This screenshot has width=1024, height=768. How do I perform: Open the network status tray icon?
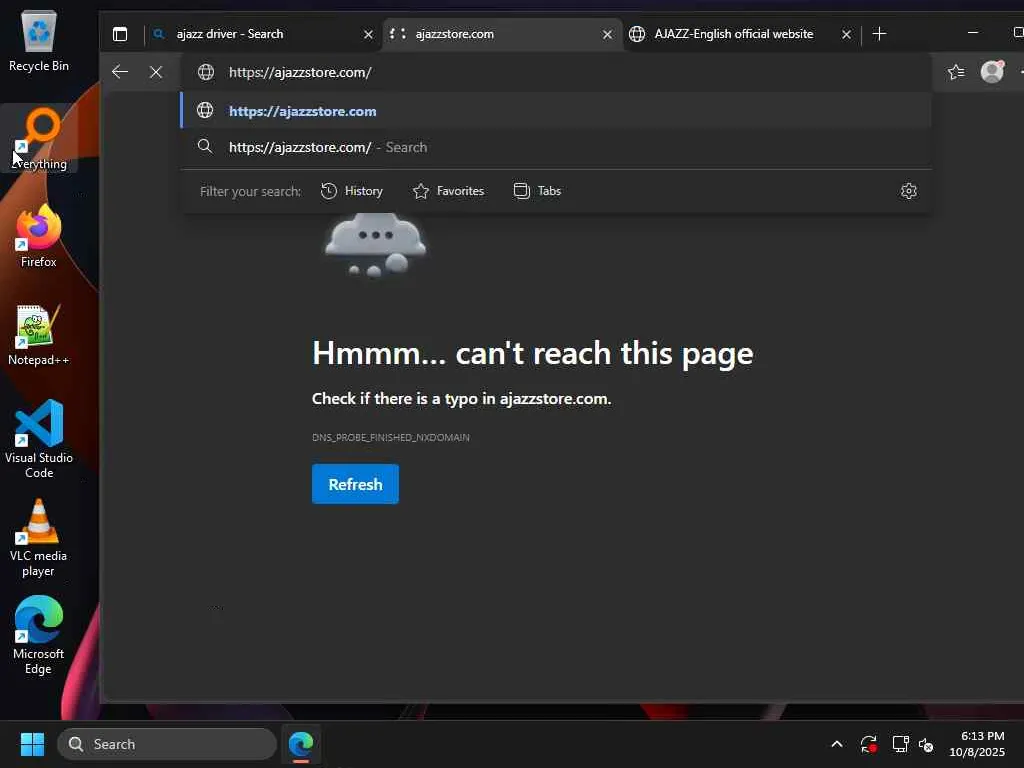coord(900,744)
